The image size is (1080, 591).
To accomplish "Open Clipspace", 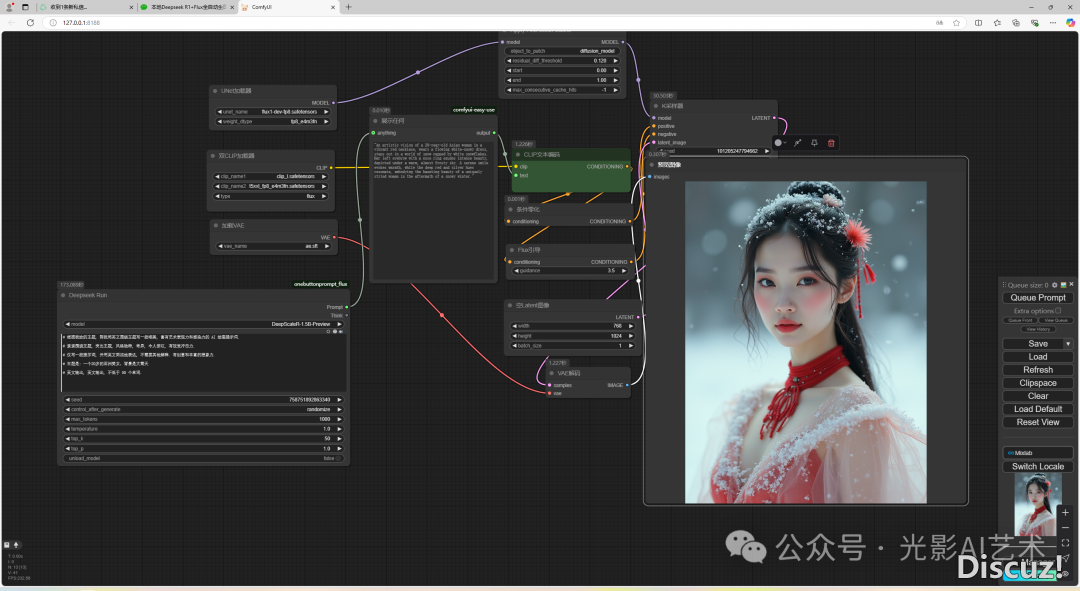I will [1037, 383].
